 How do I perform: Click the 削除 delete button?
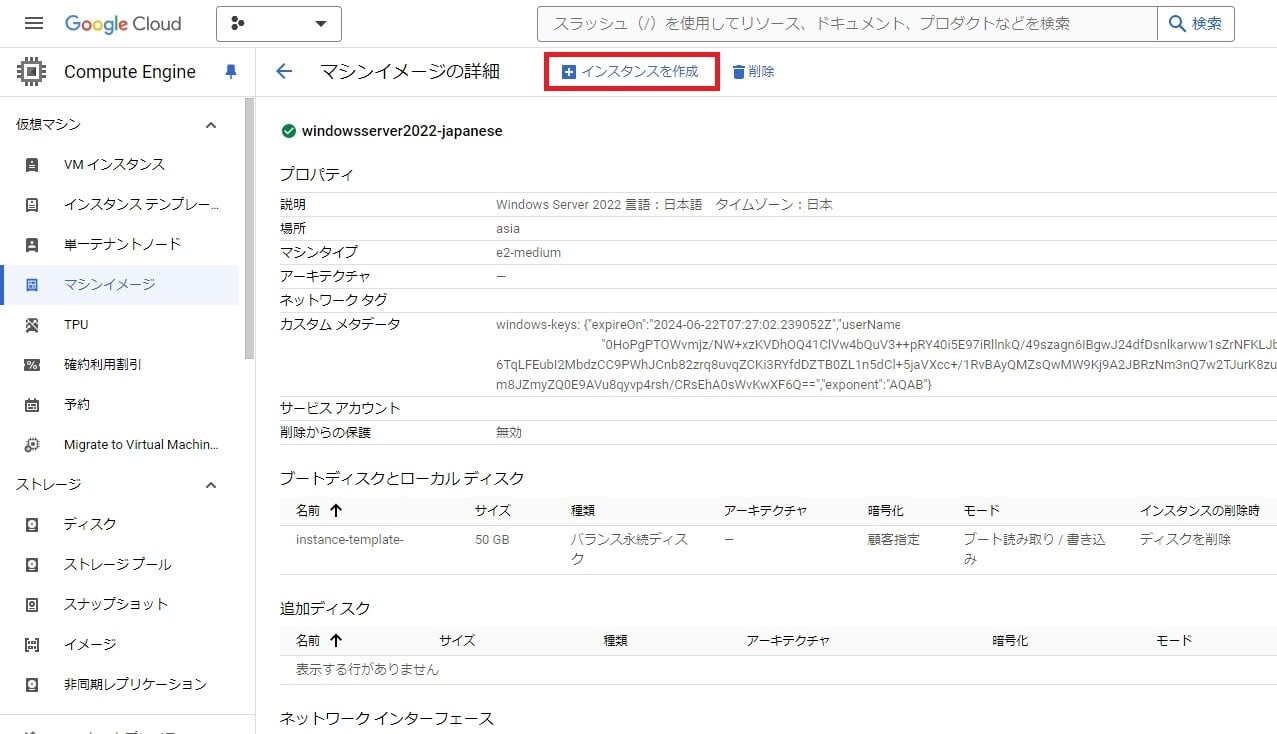(x=753, y=72)
